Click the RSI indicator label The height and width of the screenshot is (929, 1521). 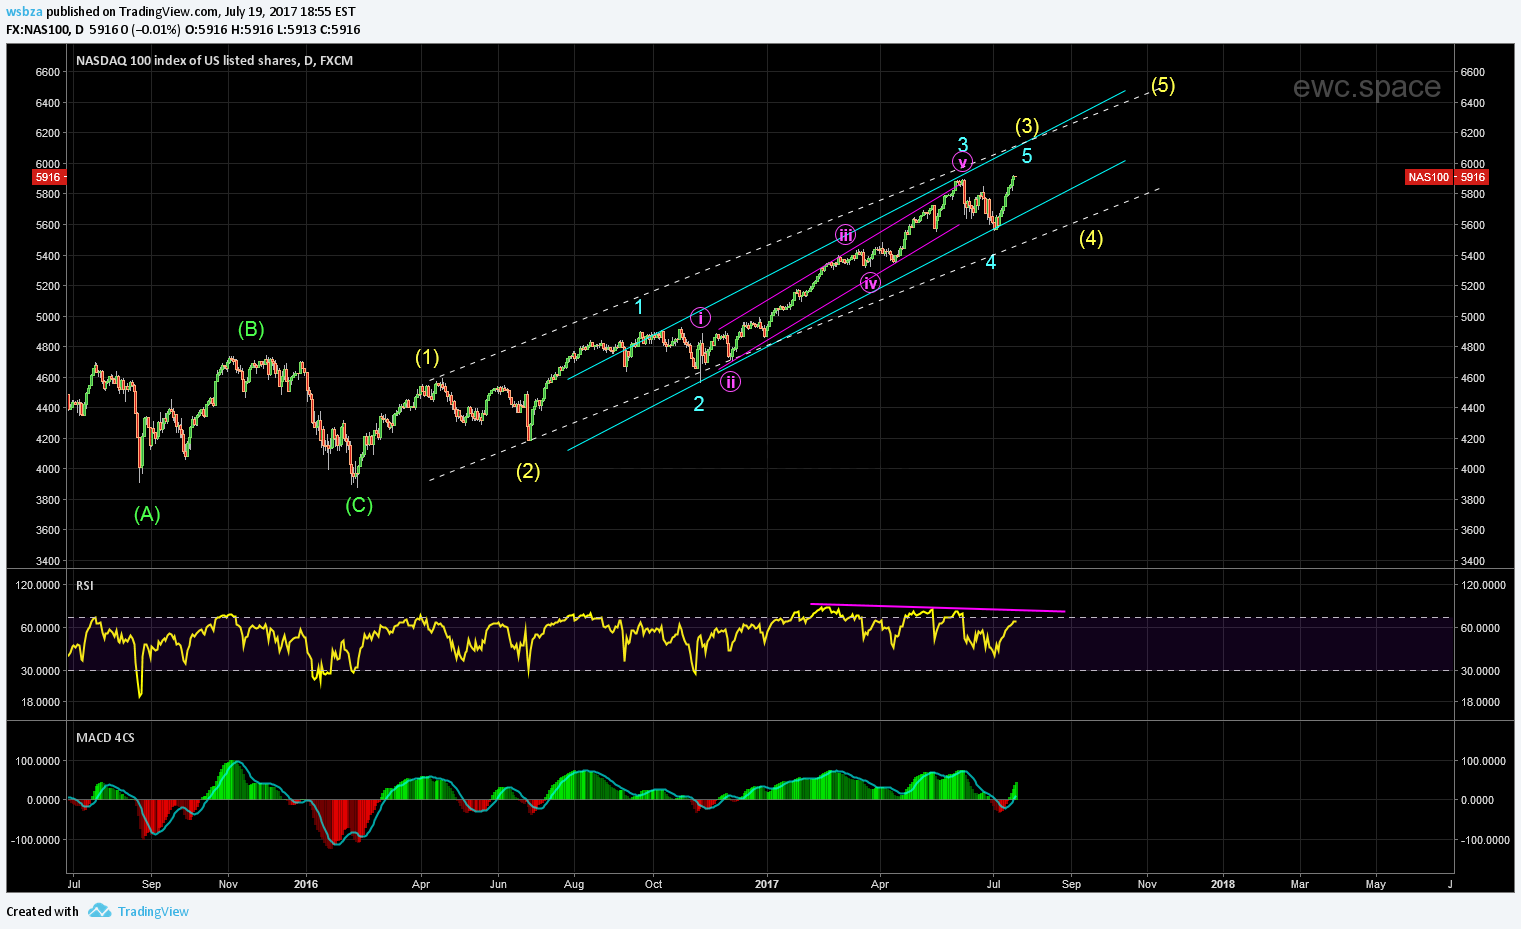85,585
